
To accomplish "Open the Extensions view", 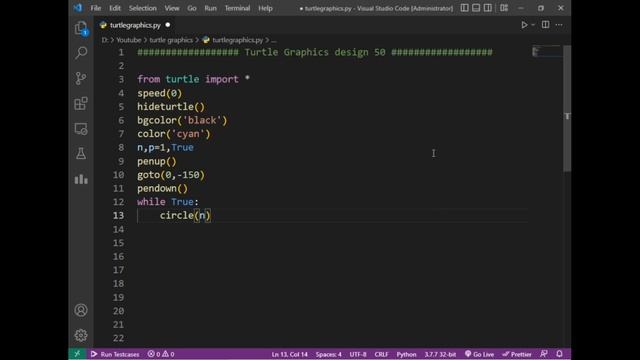I will point(81,103).
